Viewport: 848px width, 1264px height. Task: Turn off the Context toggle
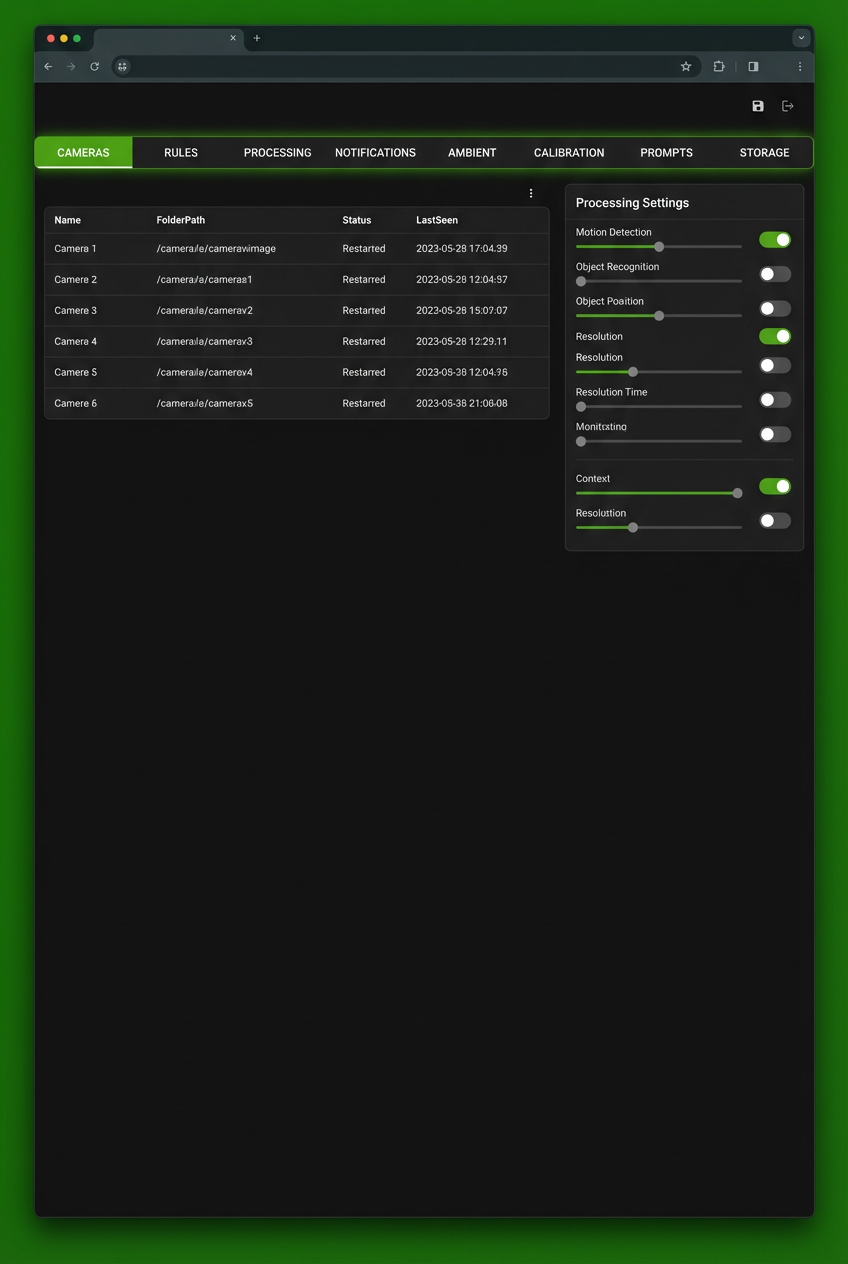[775, 487]
